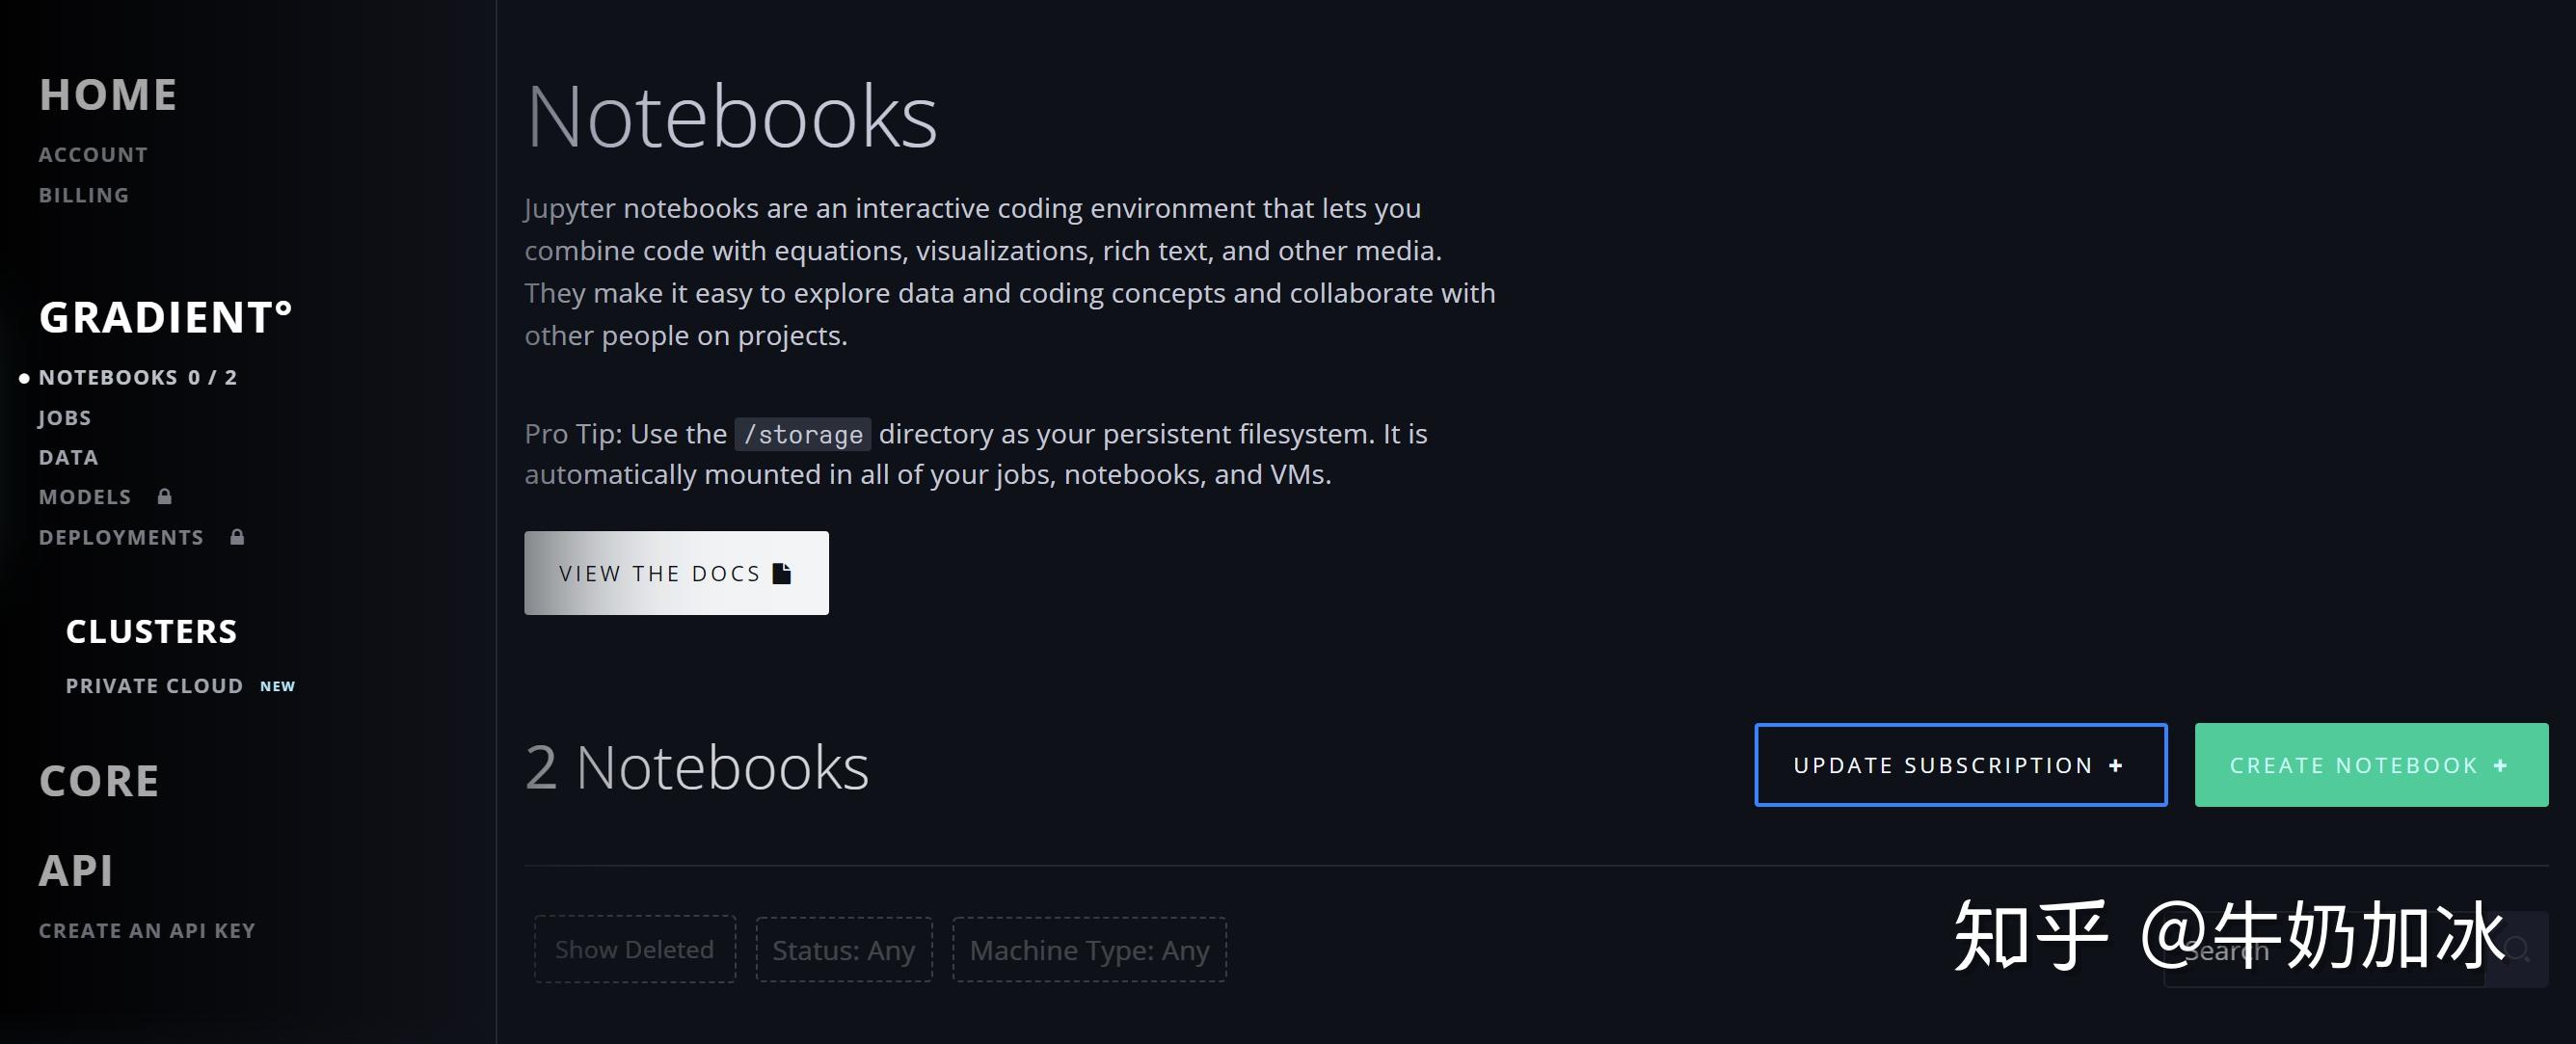Click the plus icon on Create Notebook
This screenshot has width=2576, height=1044.
2500,765
